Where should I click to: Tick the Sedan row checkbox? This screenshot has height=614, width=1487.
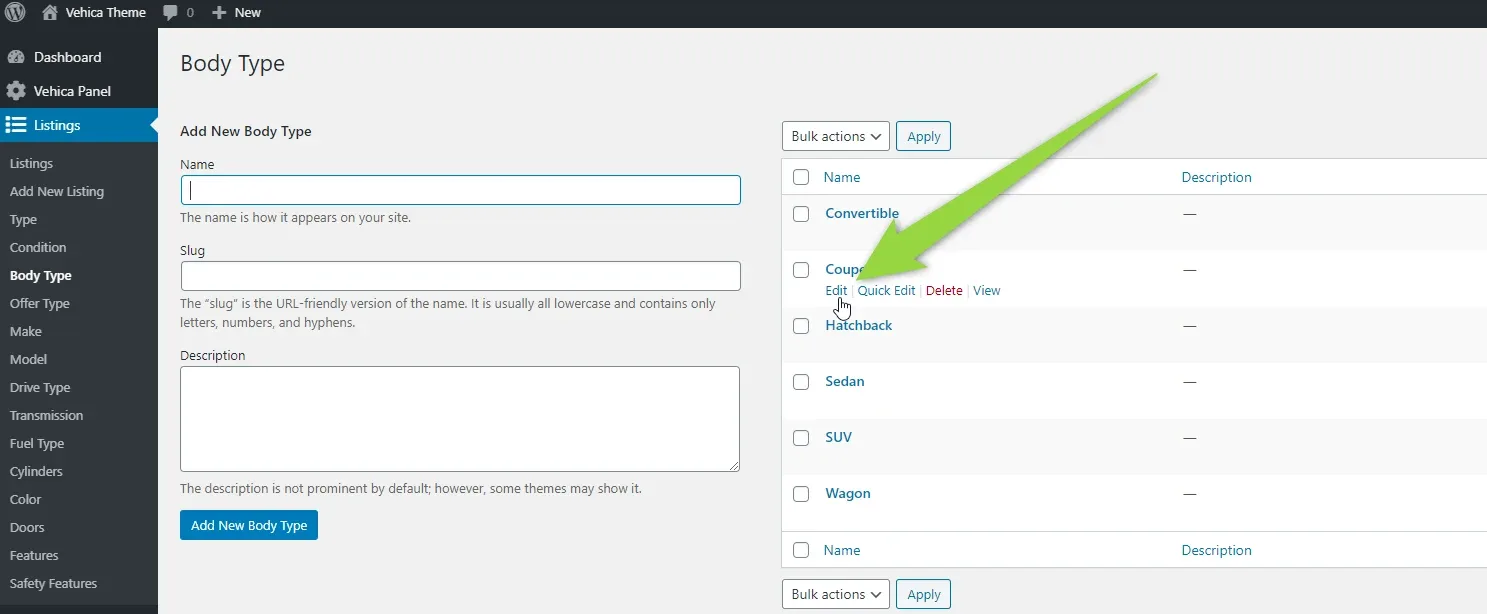[801, 381]
